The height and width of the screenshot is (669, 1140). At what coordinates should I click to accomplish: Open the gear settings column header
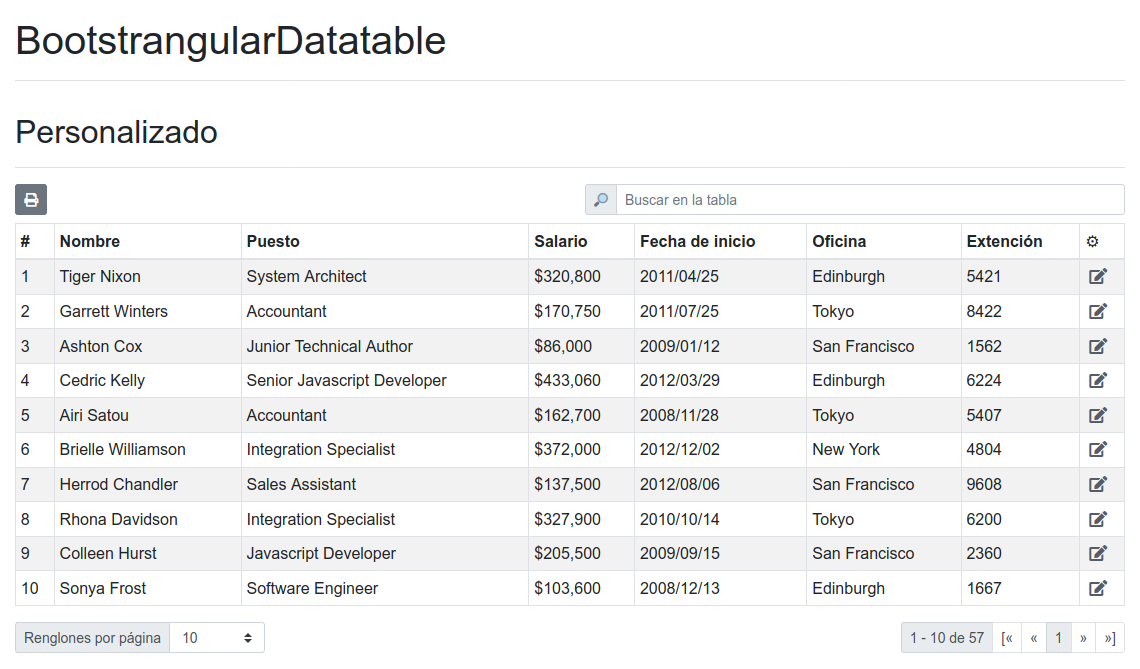(1092, 241)
